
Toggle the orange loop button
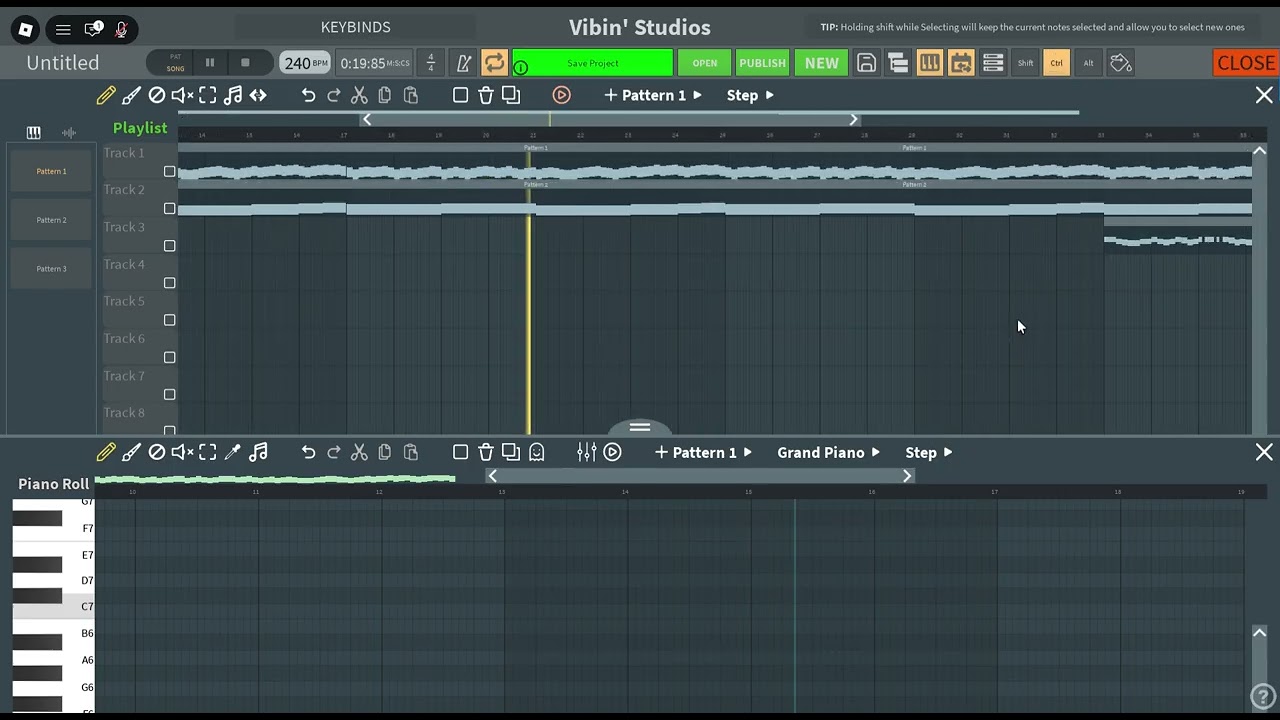494,63
